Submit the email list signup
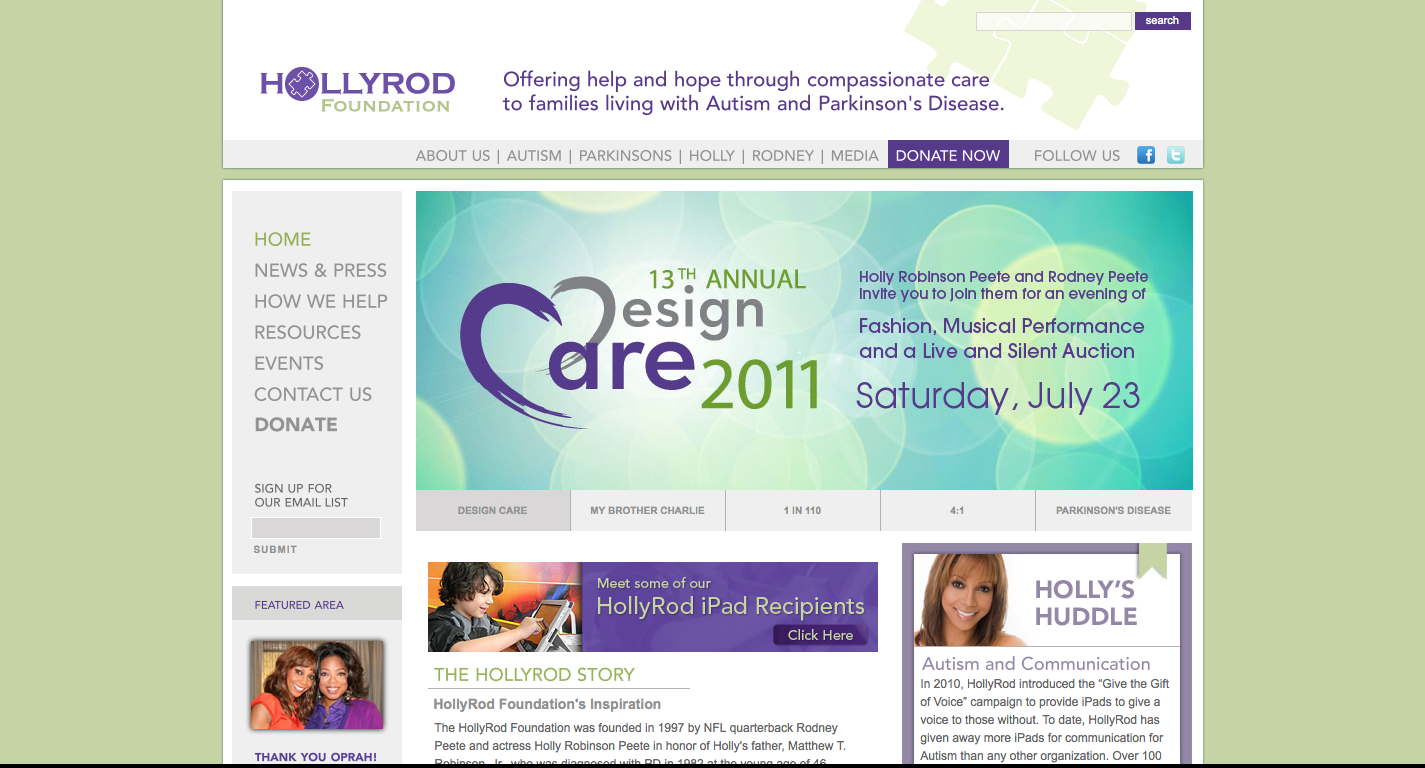This screenshot has width=1425, height=768. 275,549
